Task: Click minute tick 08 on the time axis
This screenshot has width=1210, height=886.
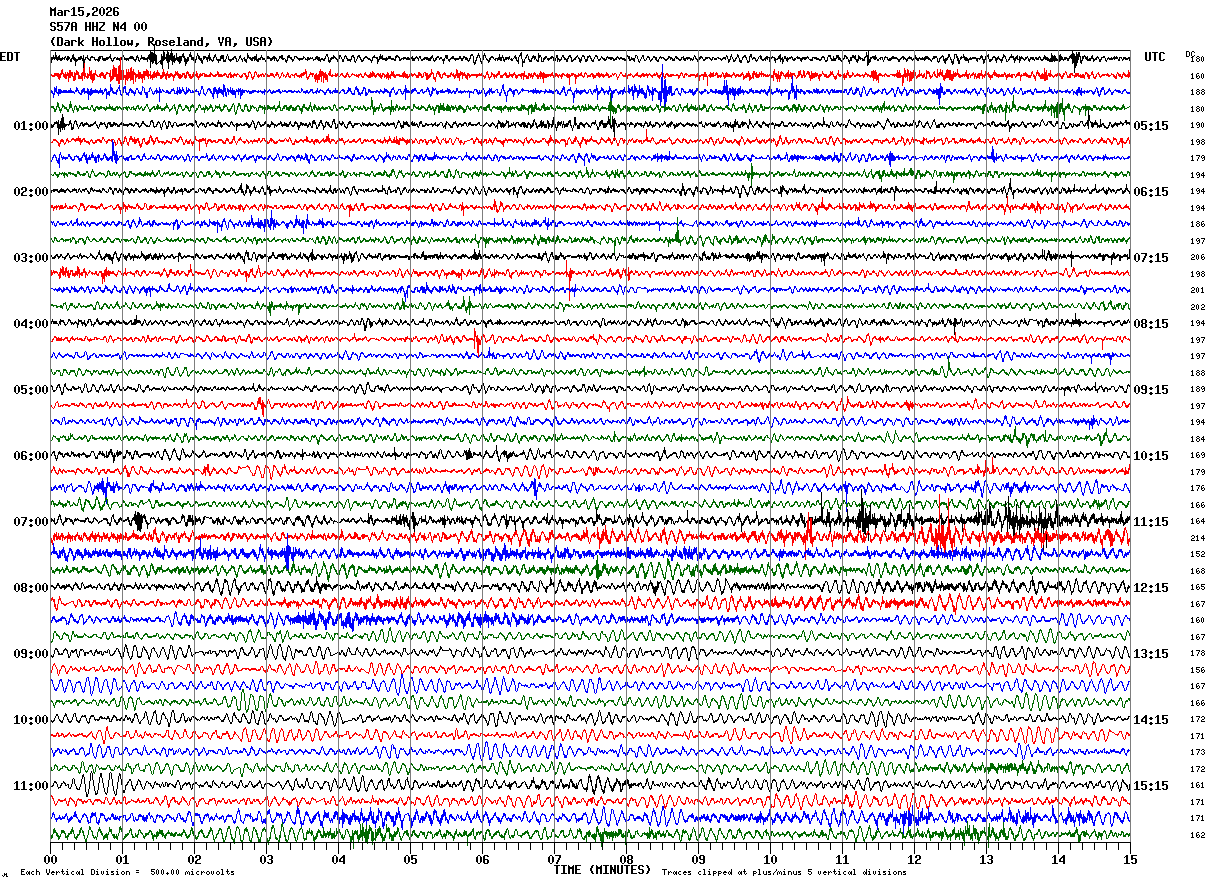Action: tap(626, 859)
